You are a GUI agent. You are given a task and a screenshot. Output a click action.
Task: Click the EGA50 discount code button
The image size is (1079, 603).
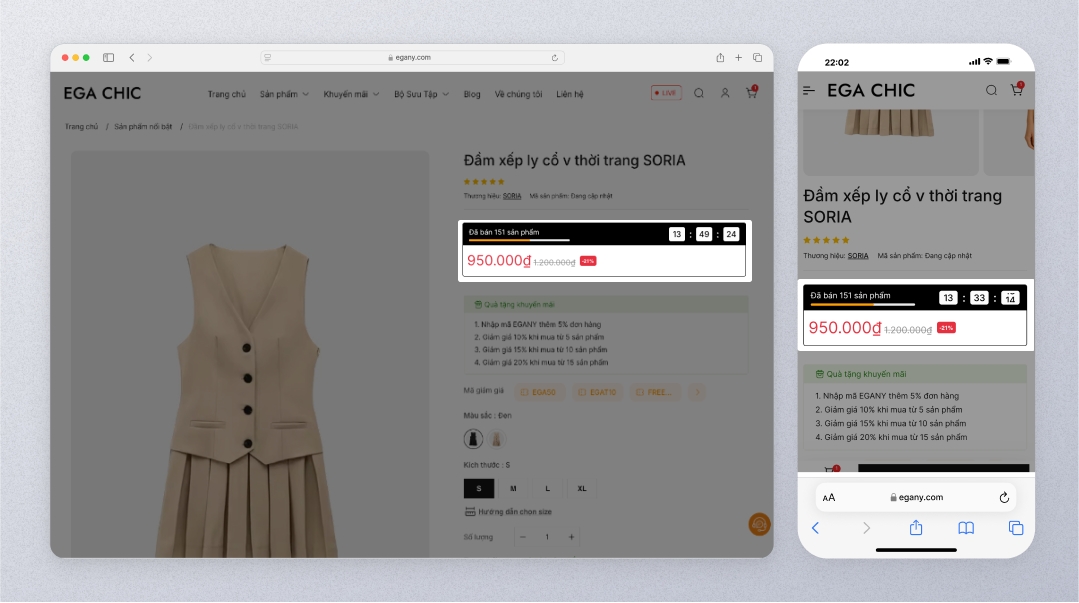pyautogui.click(x=538, y=392)
